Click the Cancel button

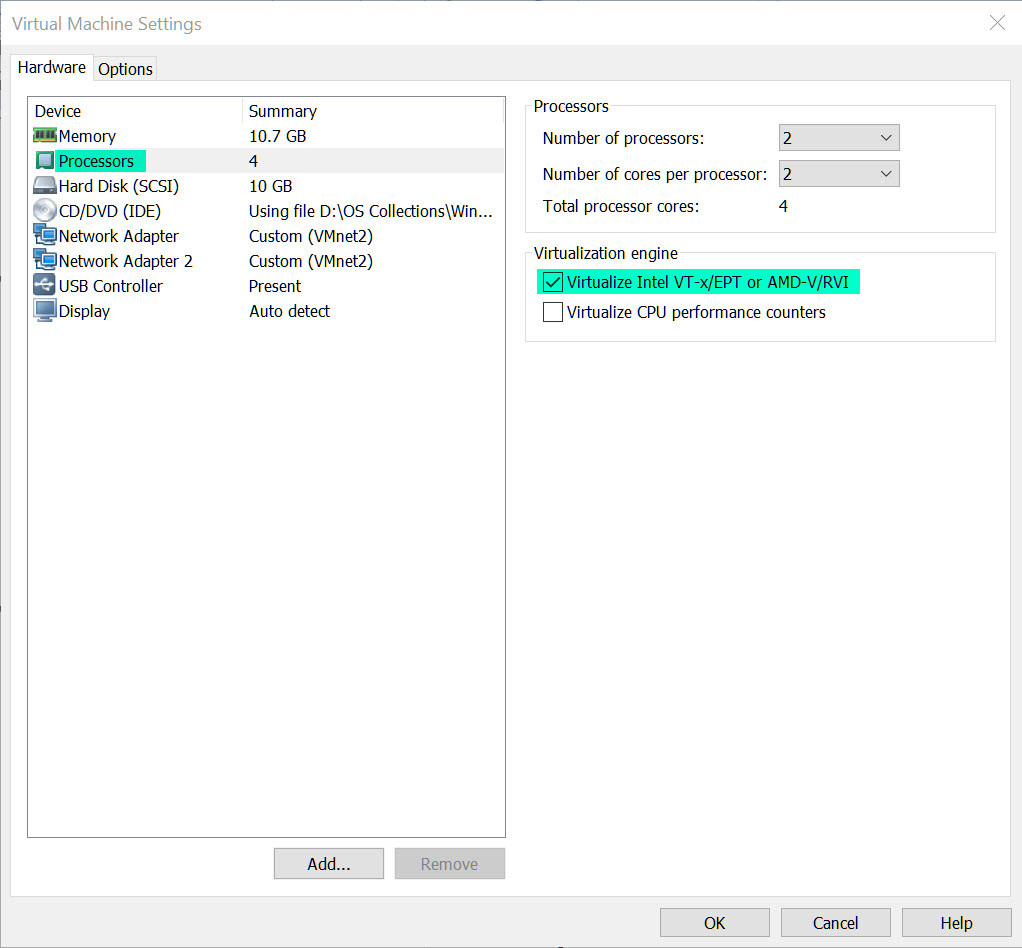pos(835,923)
